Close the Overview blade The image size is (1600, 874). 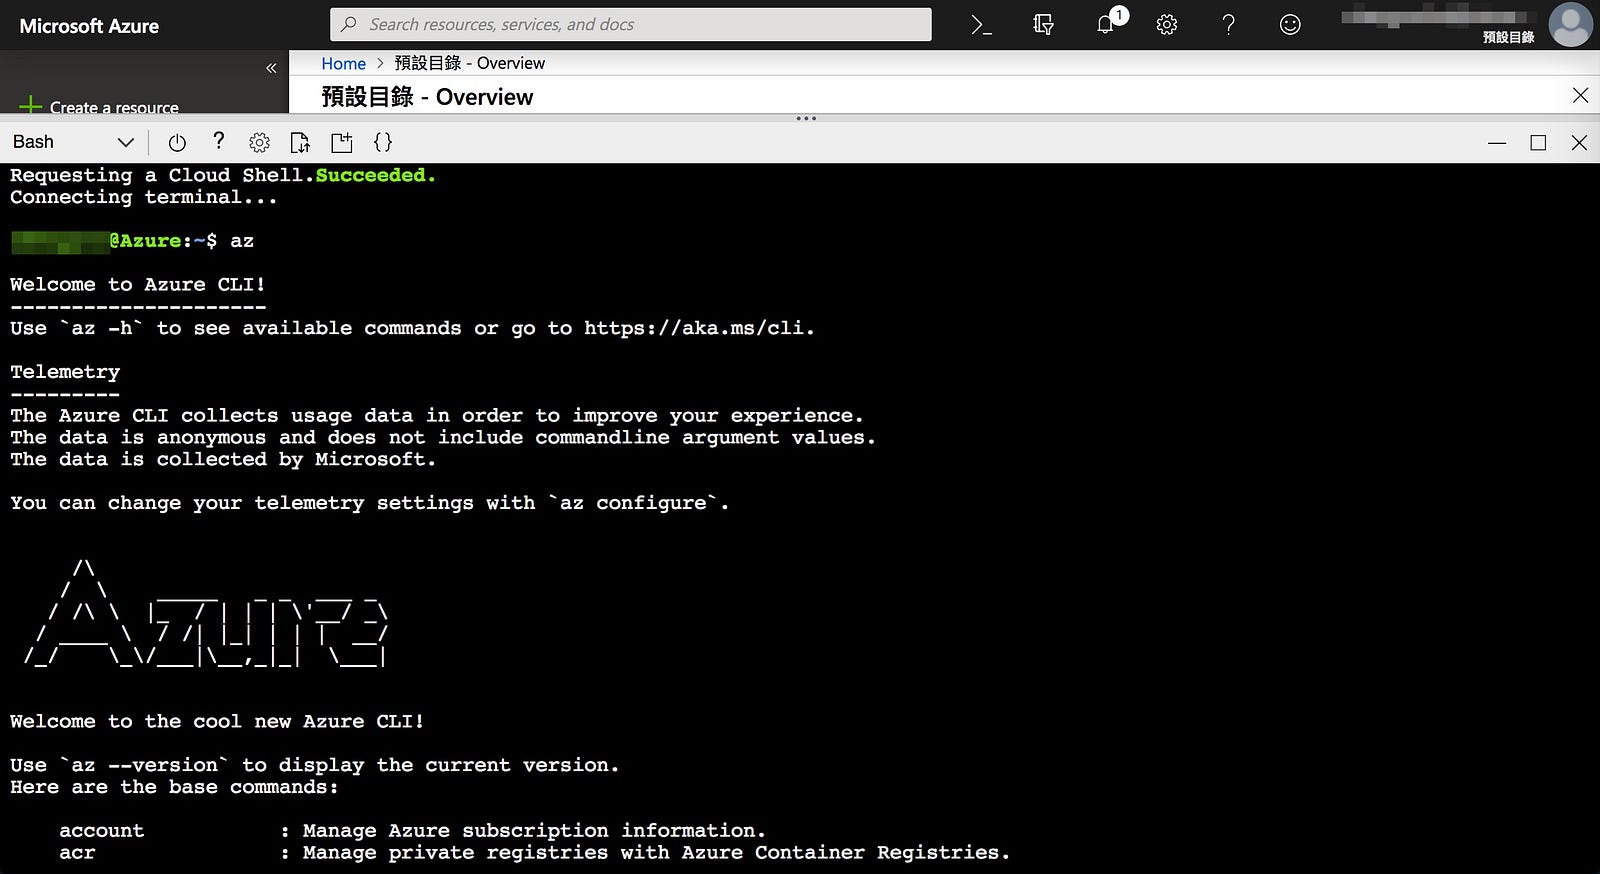[1580, 96]
